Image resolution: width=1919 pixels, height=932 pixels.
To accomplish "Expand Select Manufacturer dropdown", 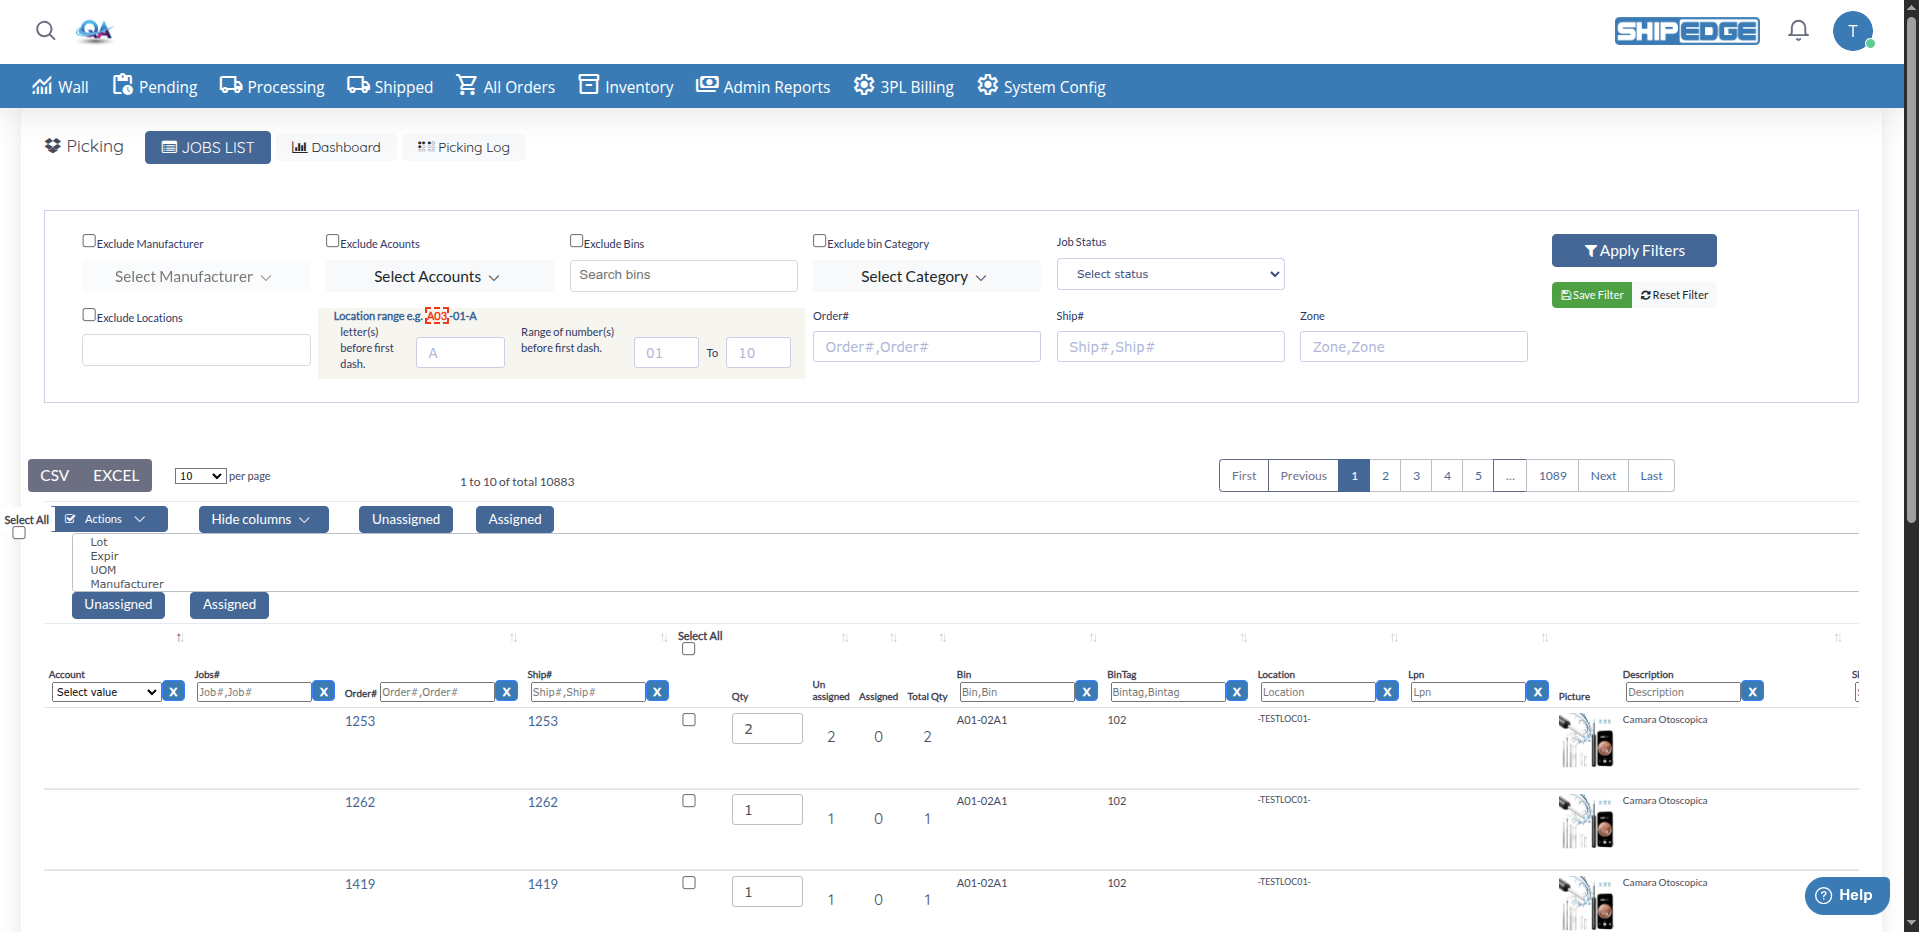I will click(x=196, y=276).
